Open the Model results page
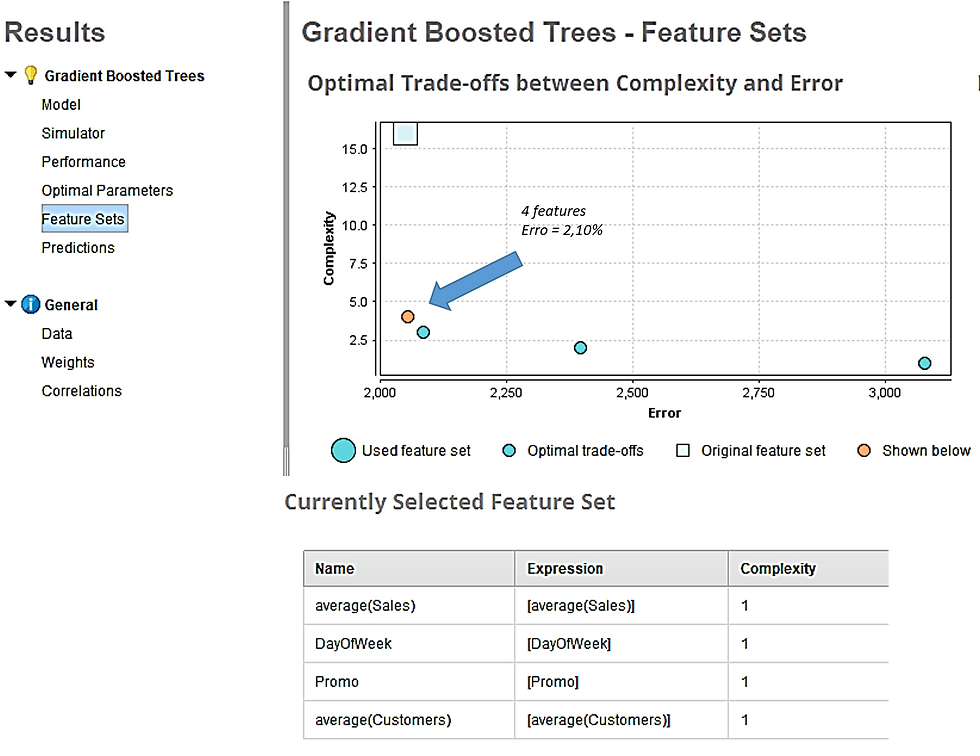This screenshot has height=756, width=980. [61, 104]
